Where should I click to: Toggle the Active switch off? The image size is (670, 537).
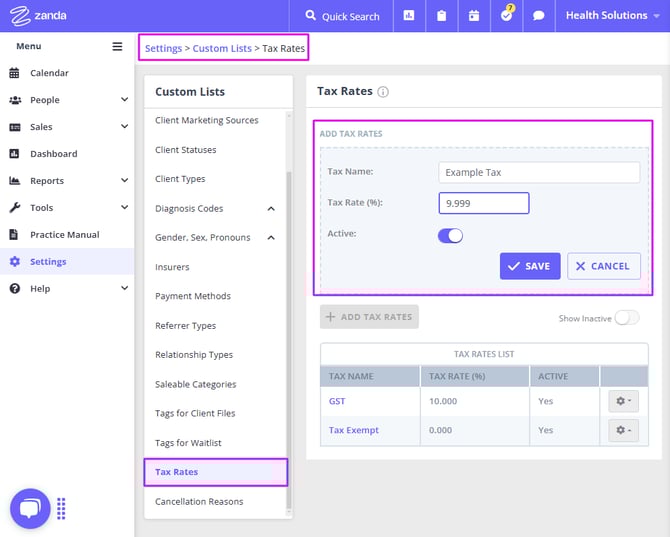[450, 236]
